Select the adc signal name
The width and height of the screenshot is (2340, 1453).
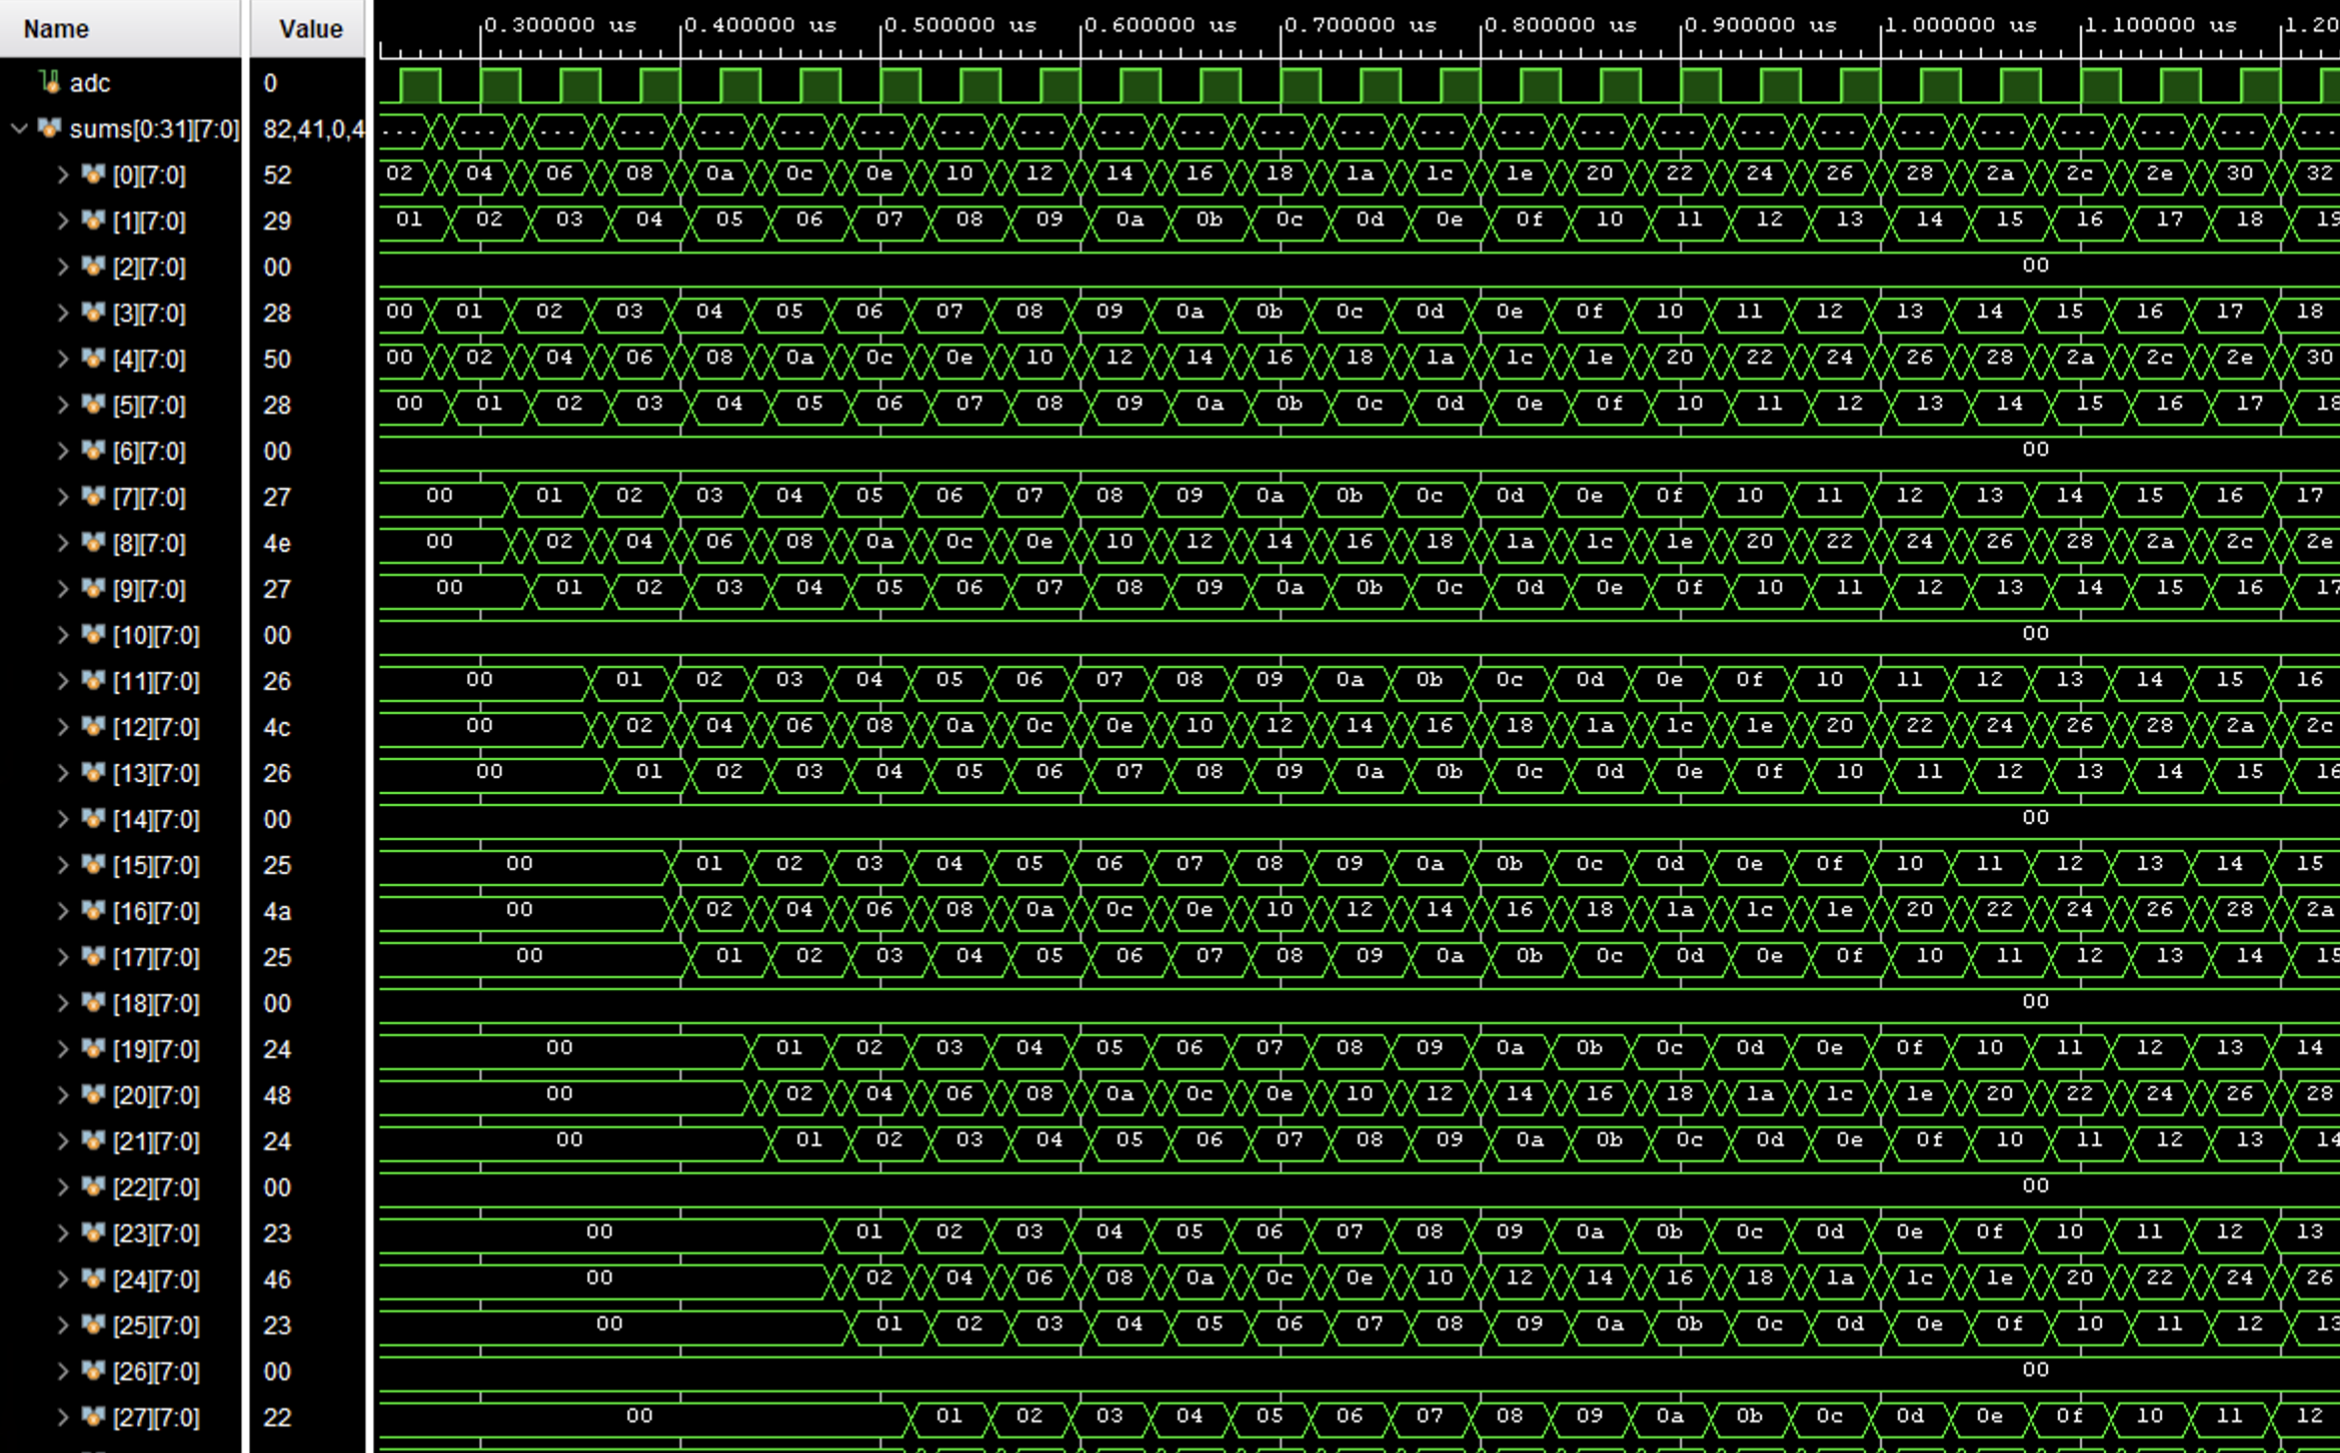click(89, 83)
